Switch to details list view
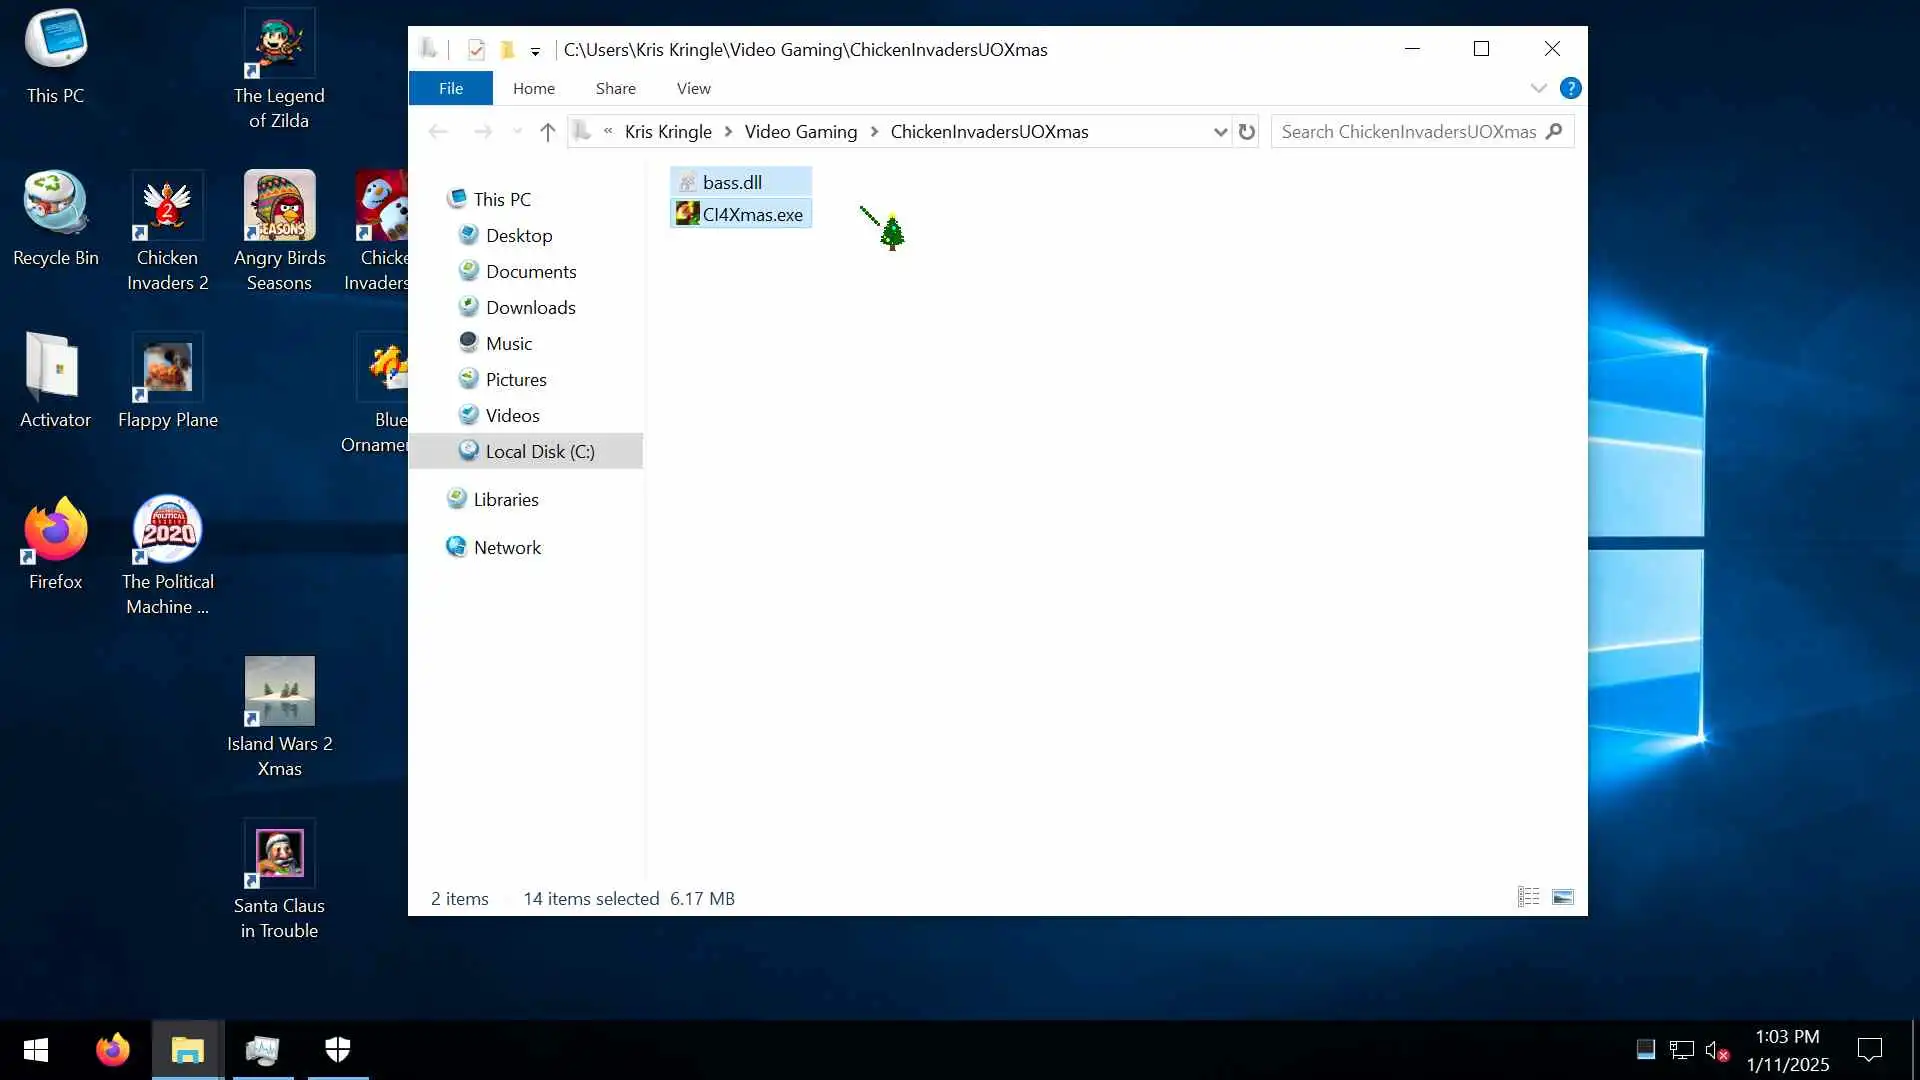The image size is (1920, 1080). tap(1528, 897)
